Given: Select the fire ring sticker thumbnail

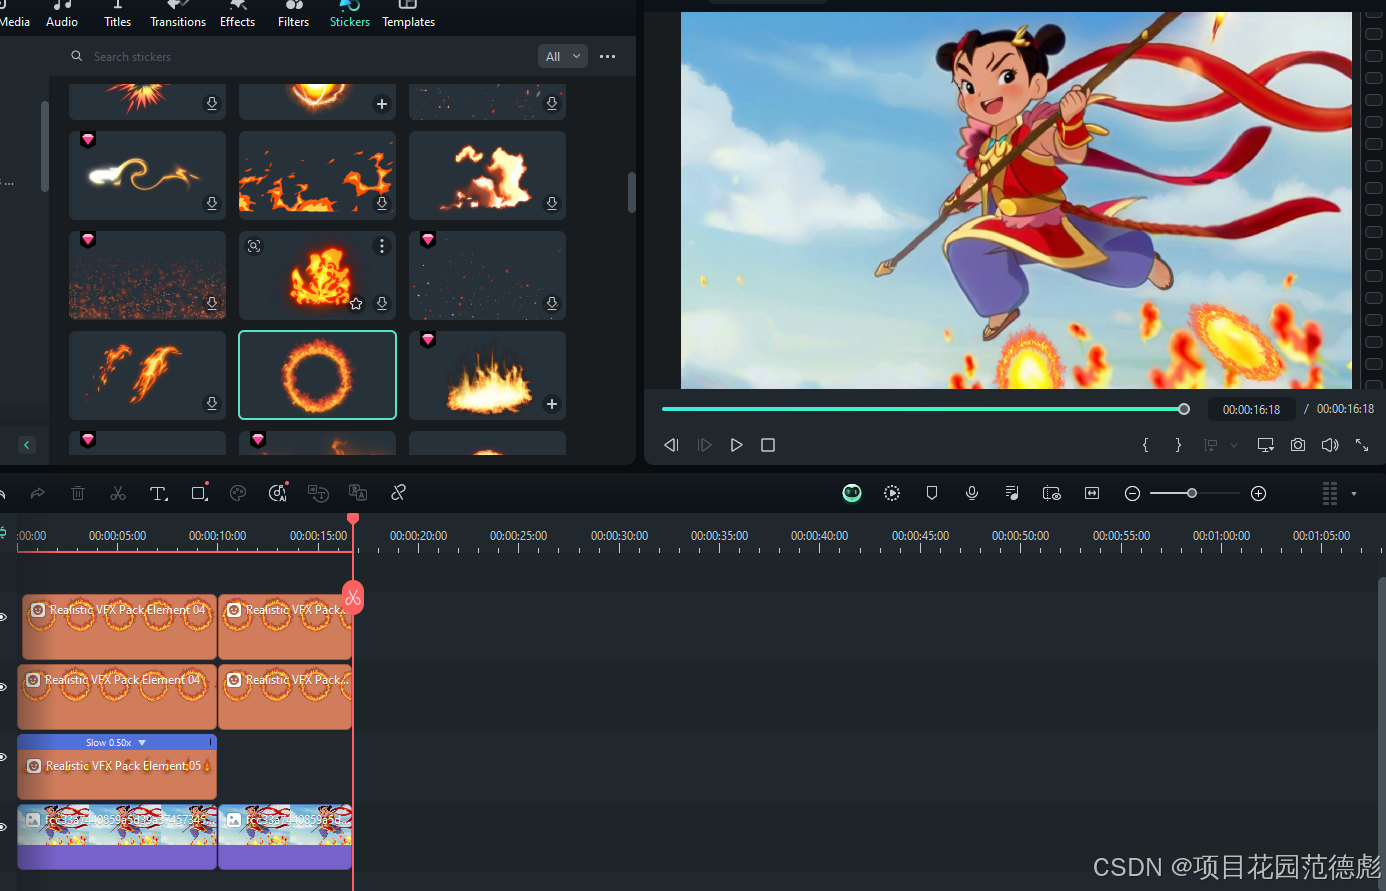Looking at the screenshot, I should [x=318, y=375].
